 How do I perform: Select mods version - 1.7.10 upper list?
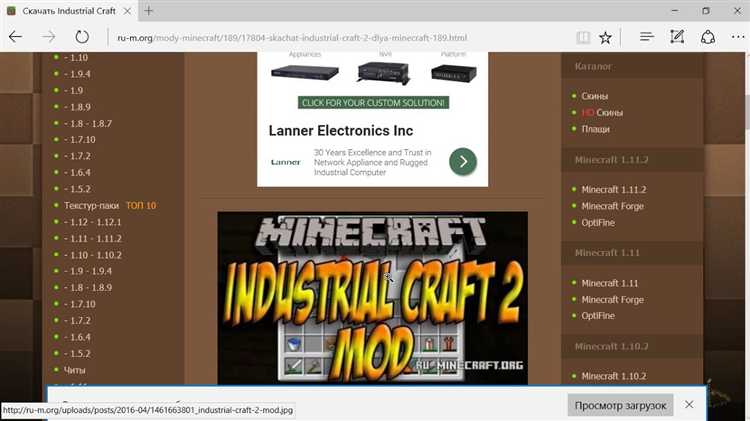79,140
